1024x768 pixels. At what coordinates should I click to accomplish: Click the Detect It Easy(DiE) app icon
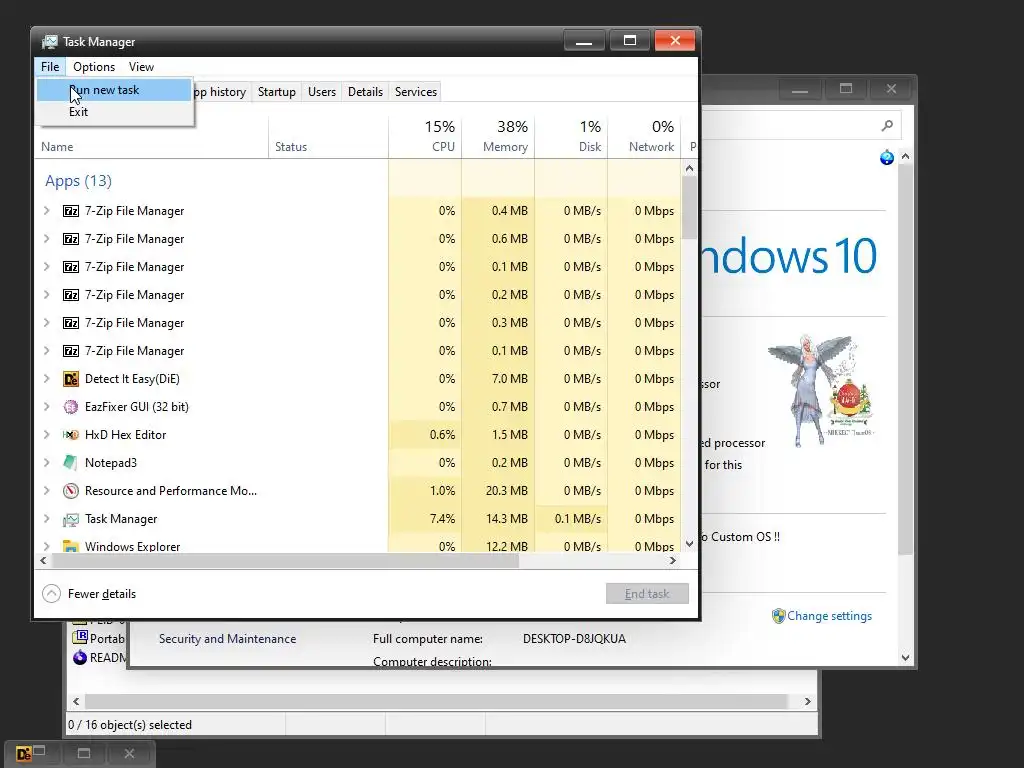[x=71, y=379]
